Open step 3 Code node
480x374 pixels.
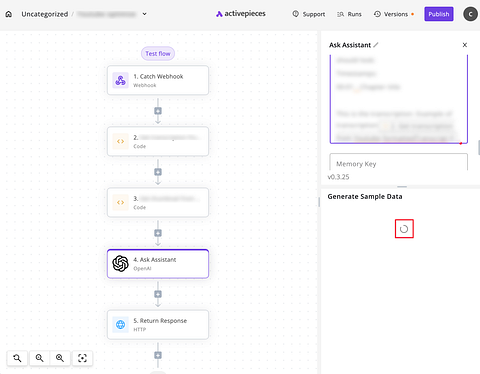158,202
